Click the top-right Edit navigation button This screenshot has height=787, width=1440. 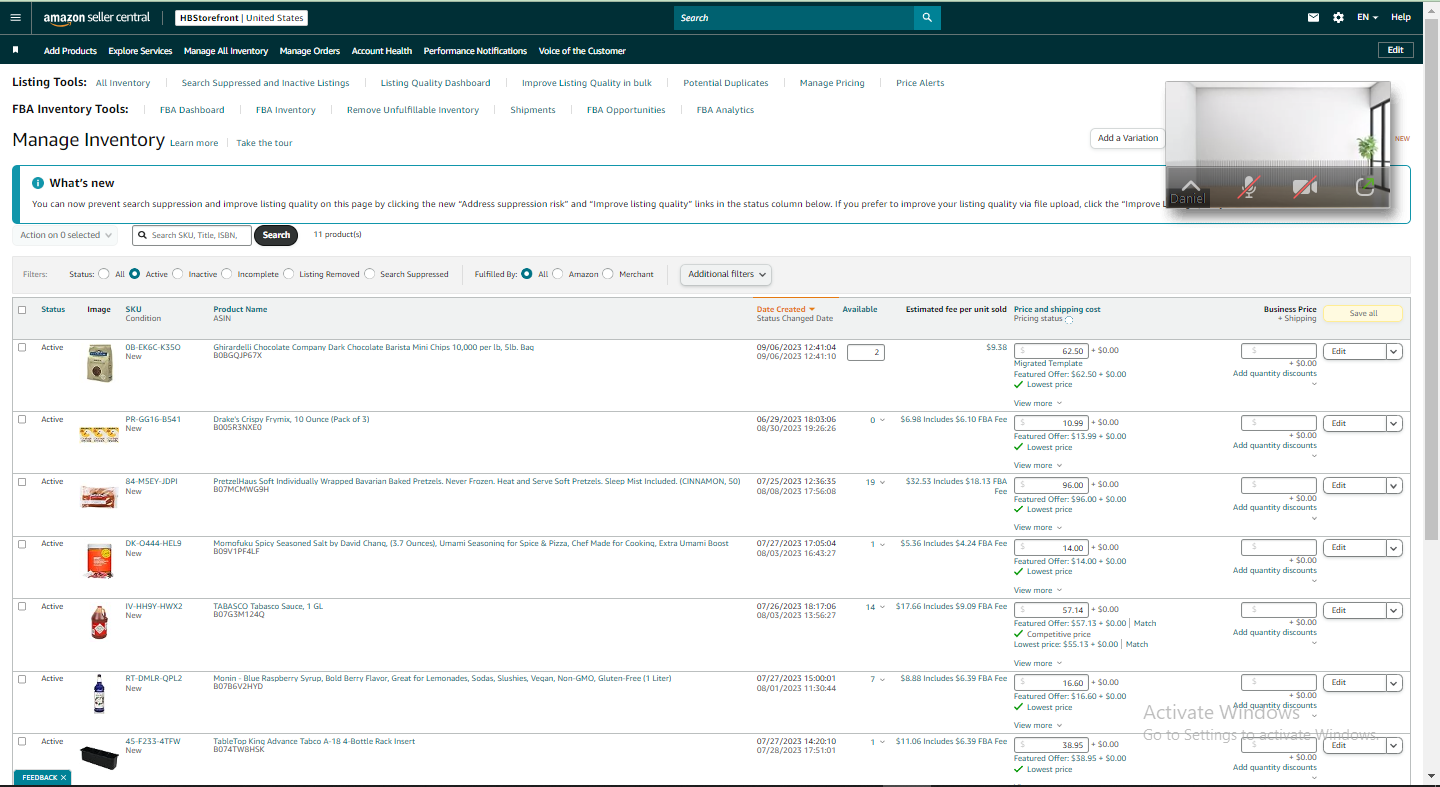pyautogui.click(x=1396, y=50)
